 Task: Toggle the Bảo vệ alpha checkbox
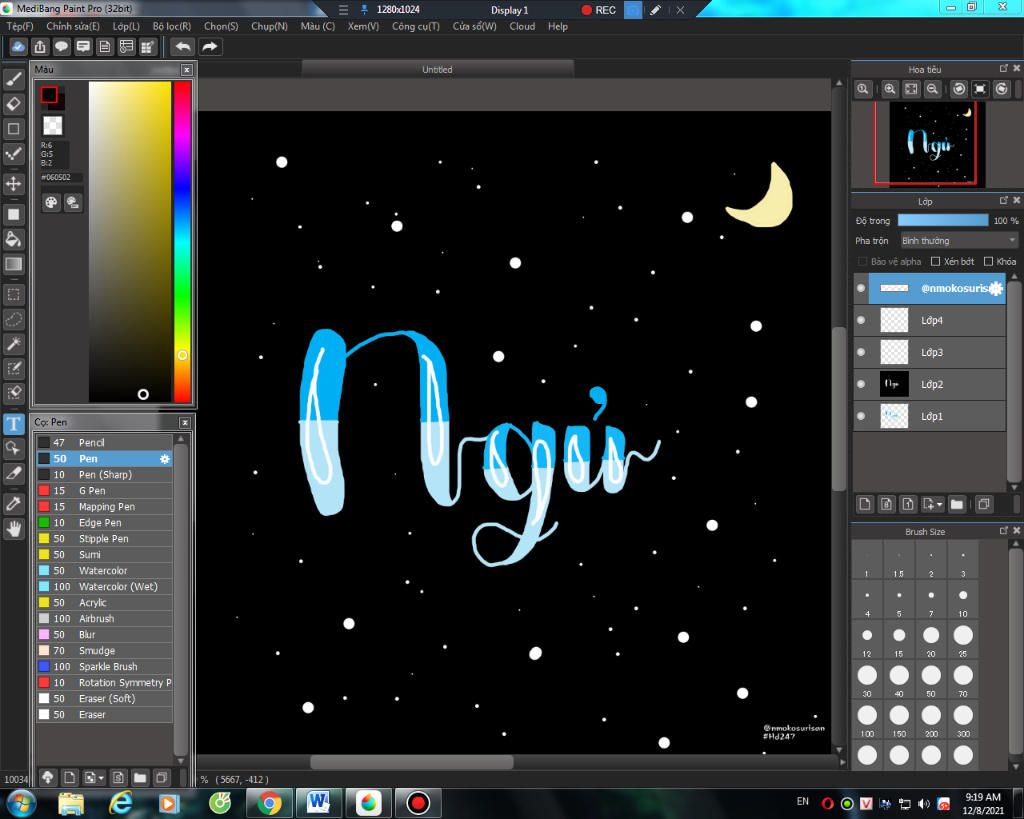click(x=862, y=261)
